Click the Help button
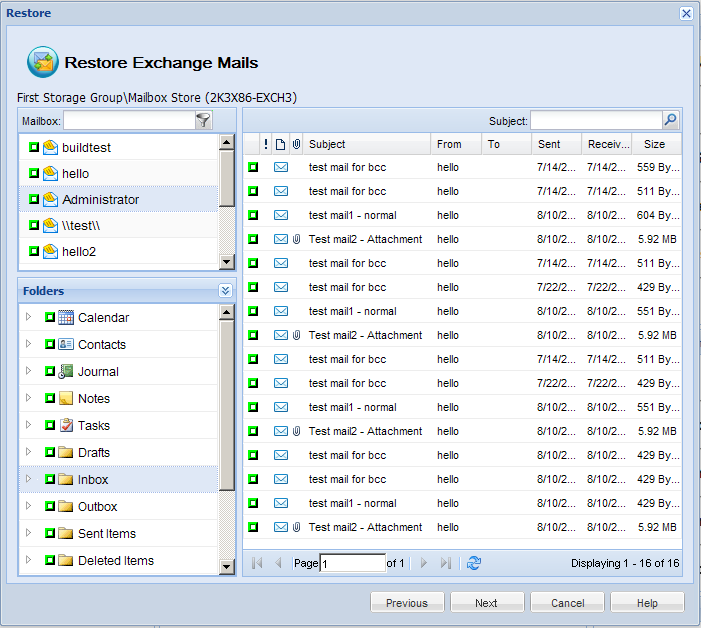Screen dimensions: 701x628 click(x=647, y=603)
